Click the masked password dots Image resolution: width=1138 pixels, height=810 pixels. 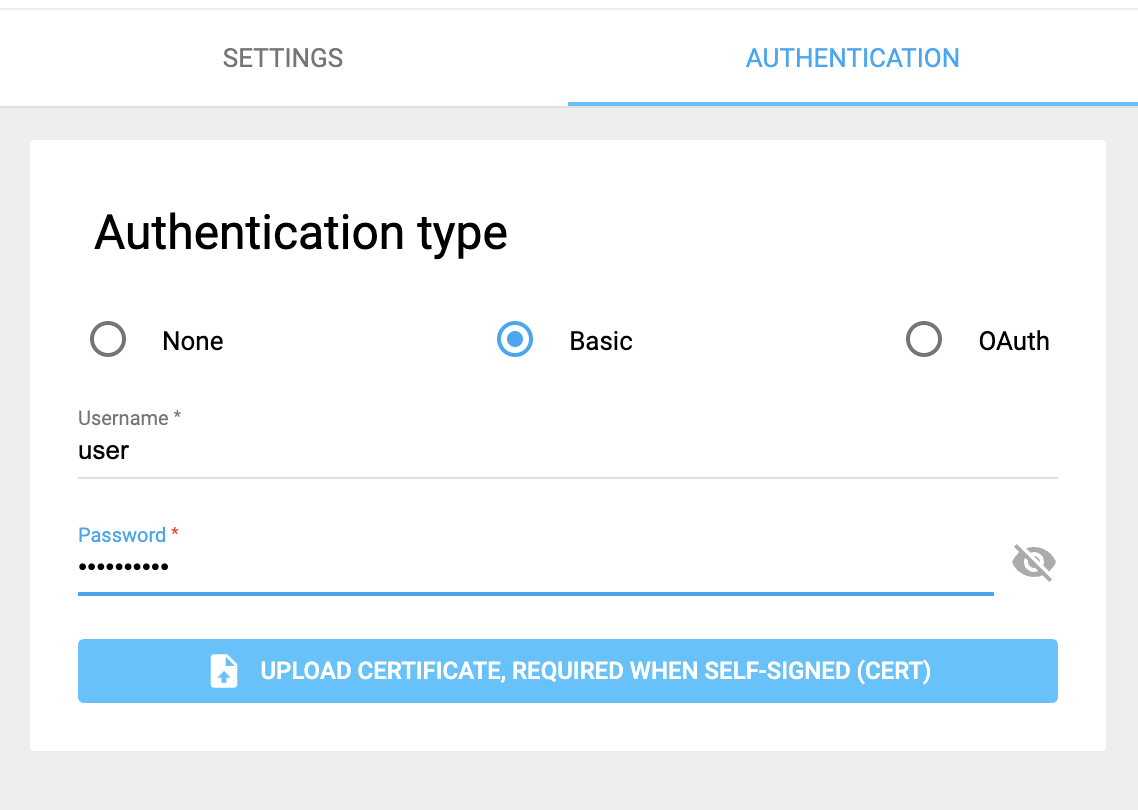[123, 568]
